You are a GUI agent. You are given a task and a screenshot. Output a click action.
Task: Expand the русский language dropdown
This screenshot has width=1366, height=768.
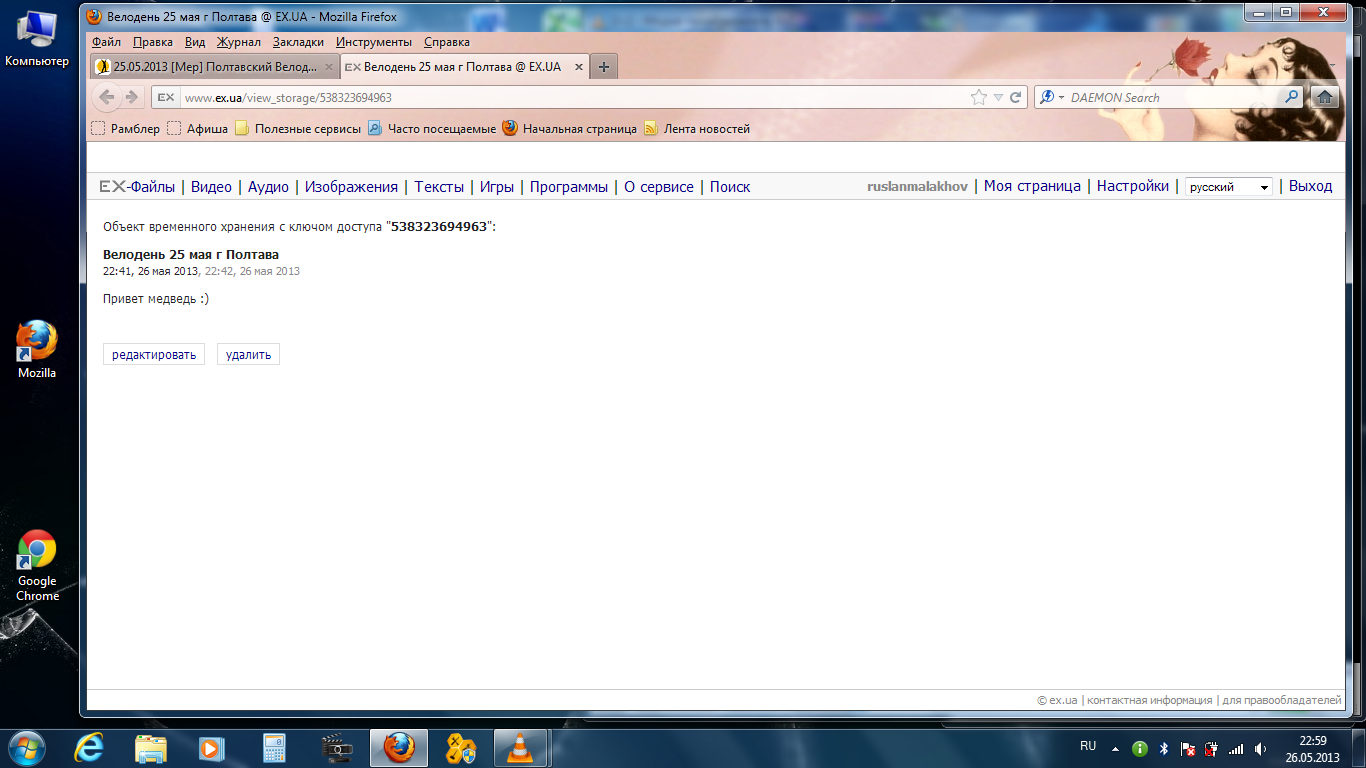point(1228,187)
